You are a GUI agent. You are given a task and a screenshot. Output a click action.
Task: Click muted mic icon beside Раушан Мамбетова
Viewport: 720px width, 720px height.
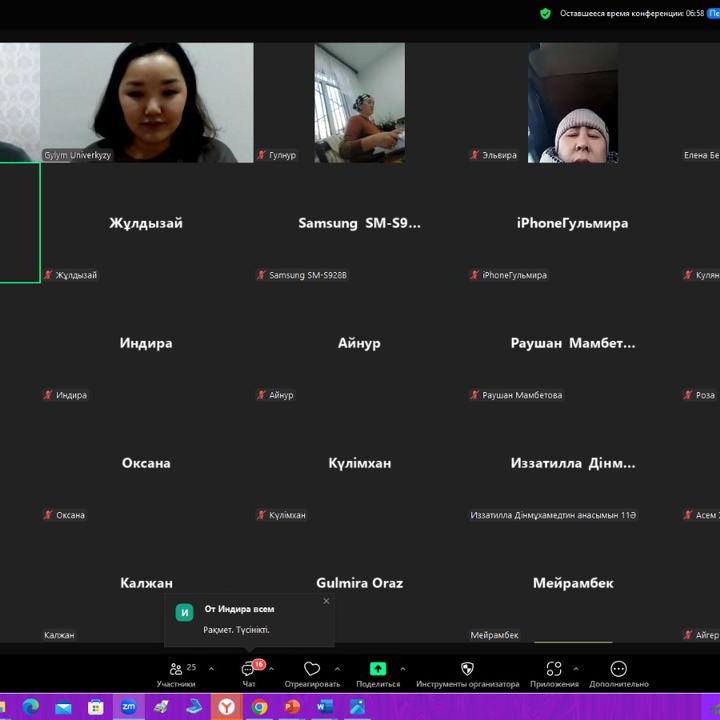coord(475,395)
